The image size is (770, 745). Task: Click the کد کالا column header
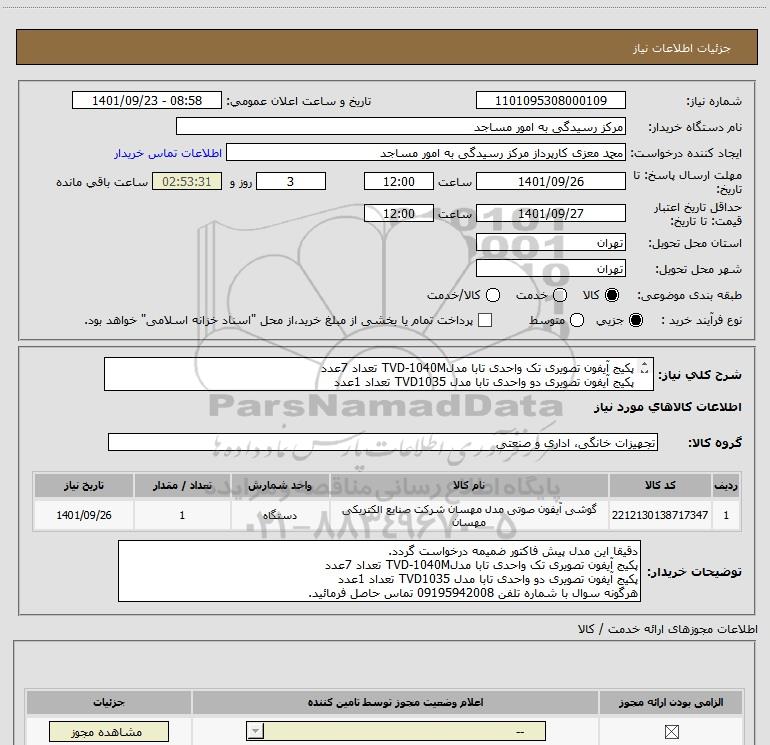point(660,486)
